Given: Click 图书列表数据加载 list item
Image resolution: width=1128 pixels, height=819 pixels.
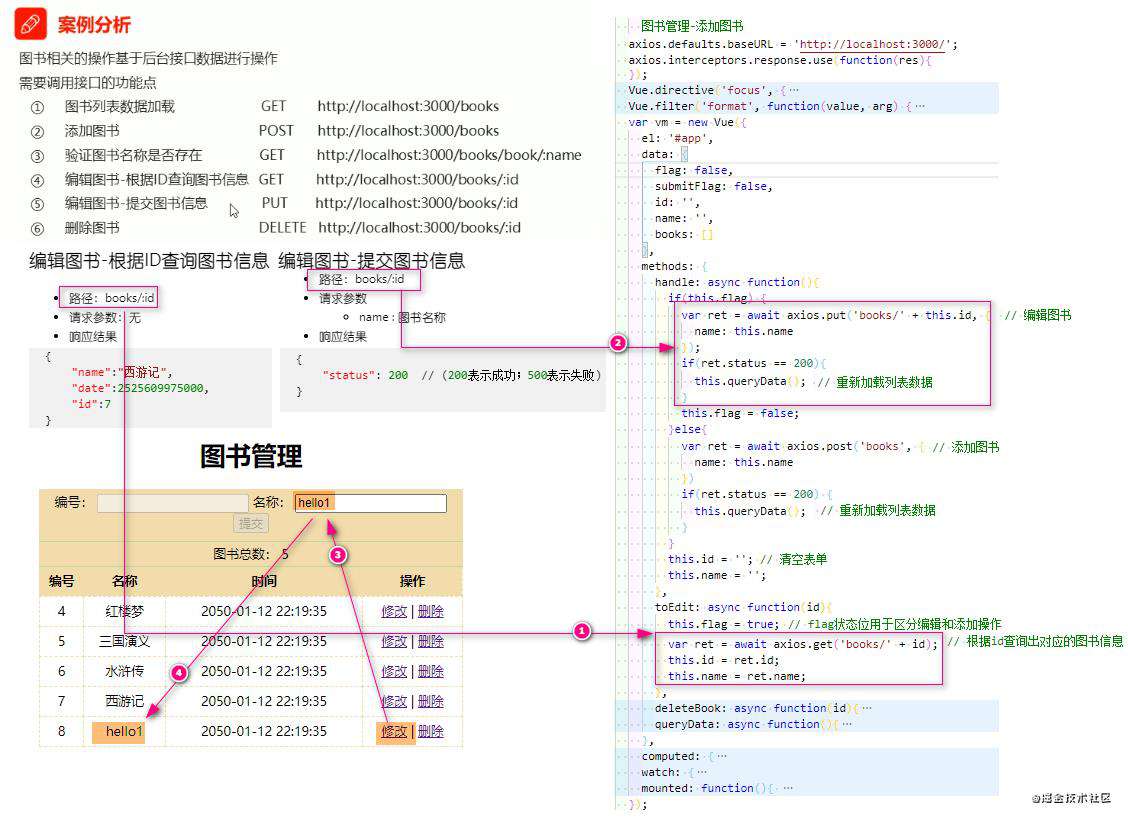Looking at the screenshot, I should [x=119, y=107].
